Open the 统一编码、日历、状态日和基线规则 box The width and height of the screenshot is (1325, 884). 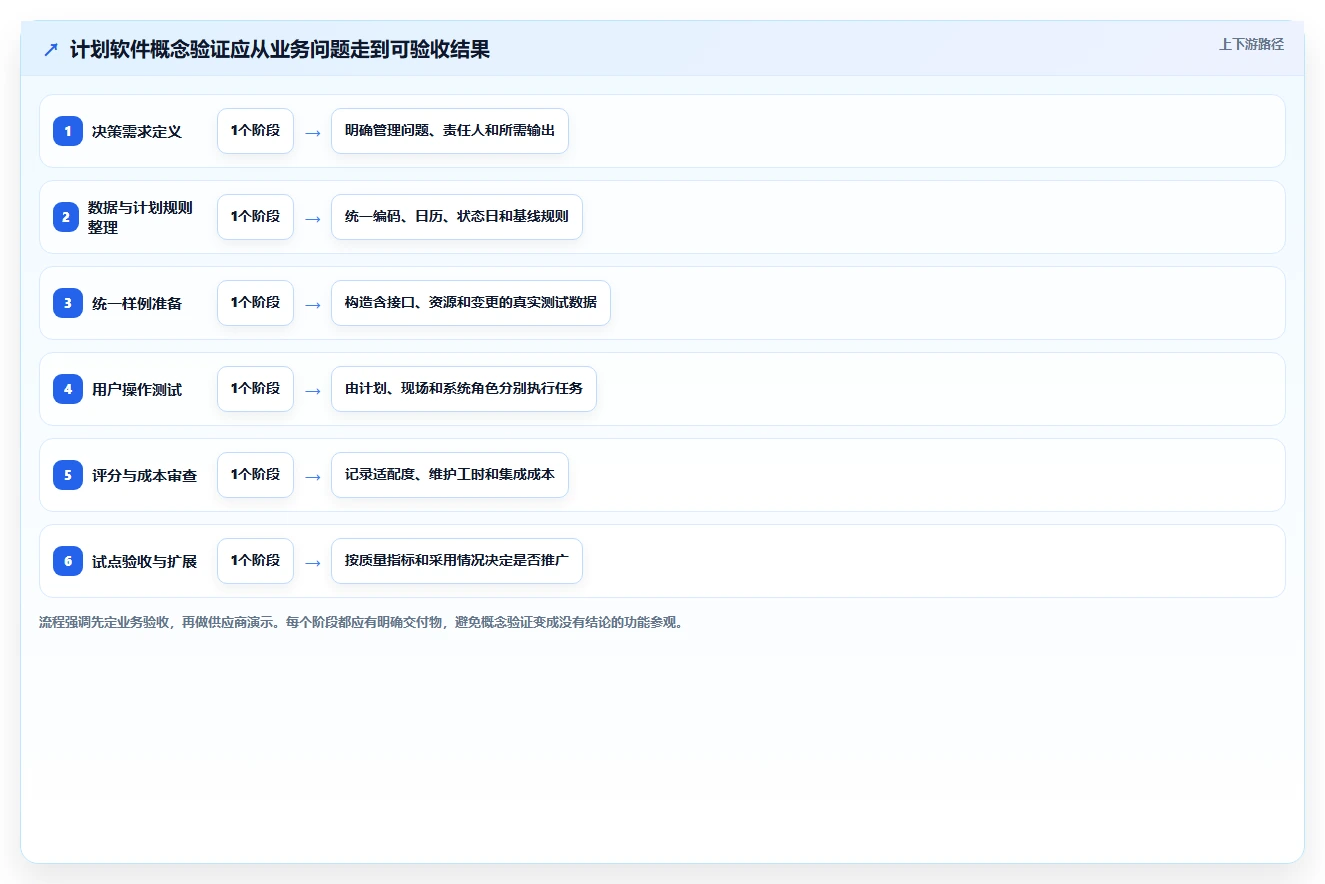[457, 217]
